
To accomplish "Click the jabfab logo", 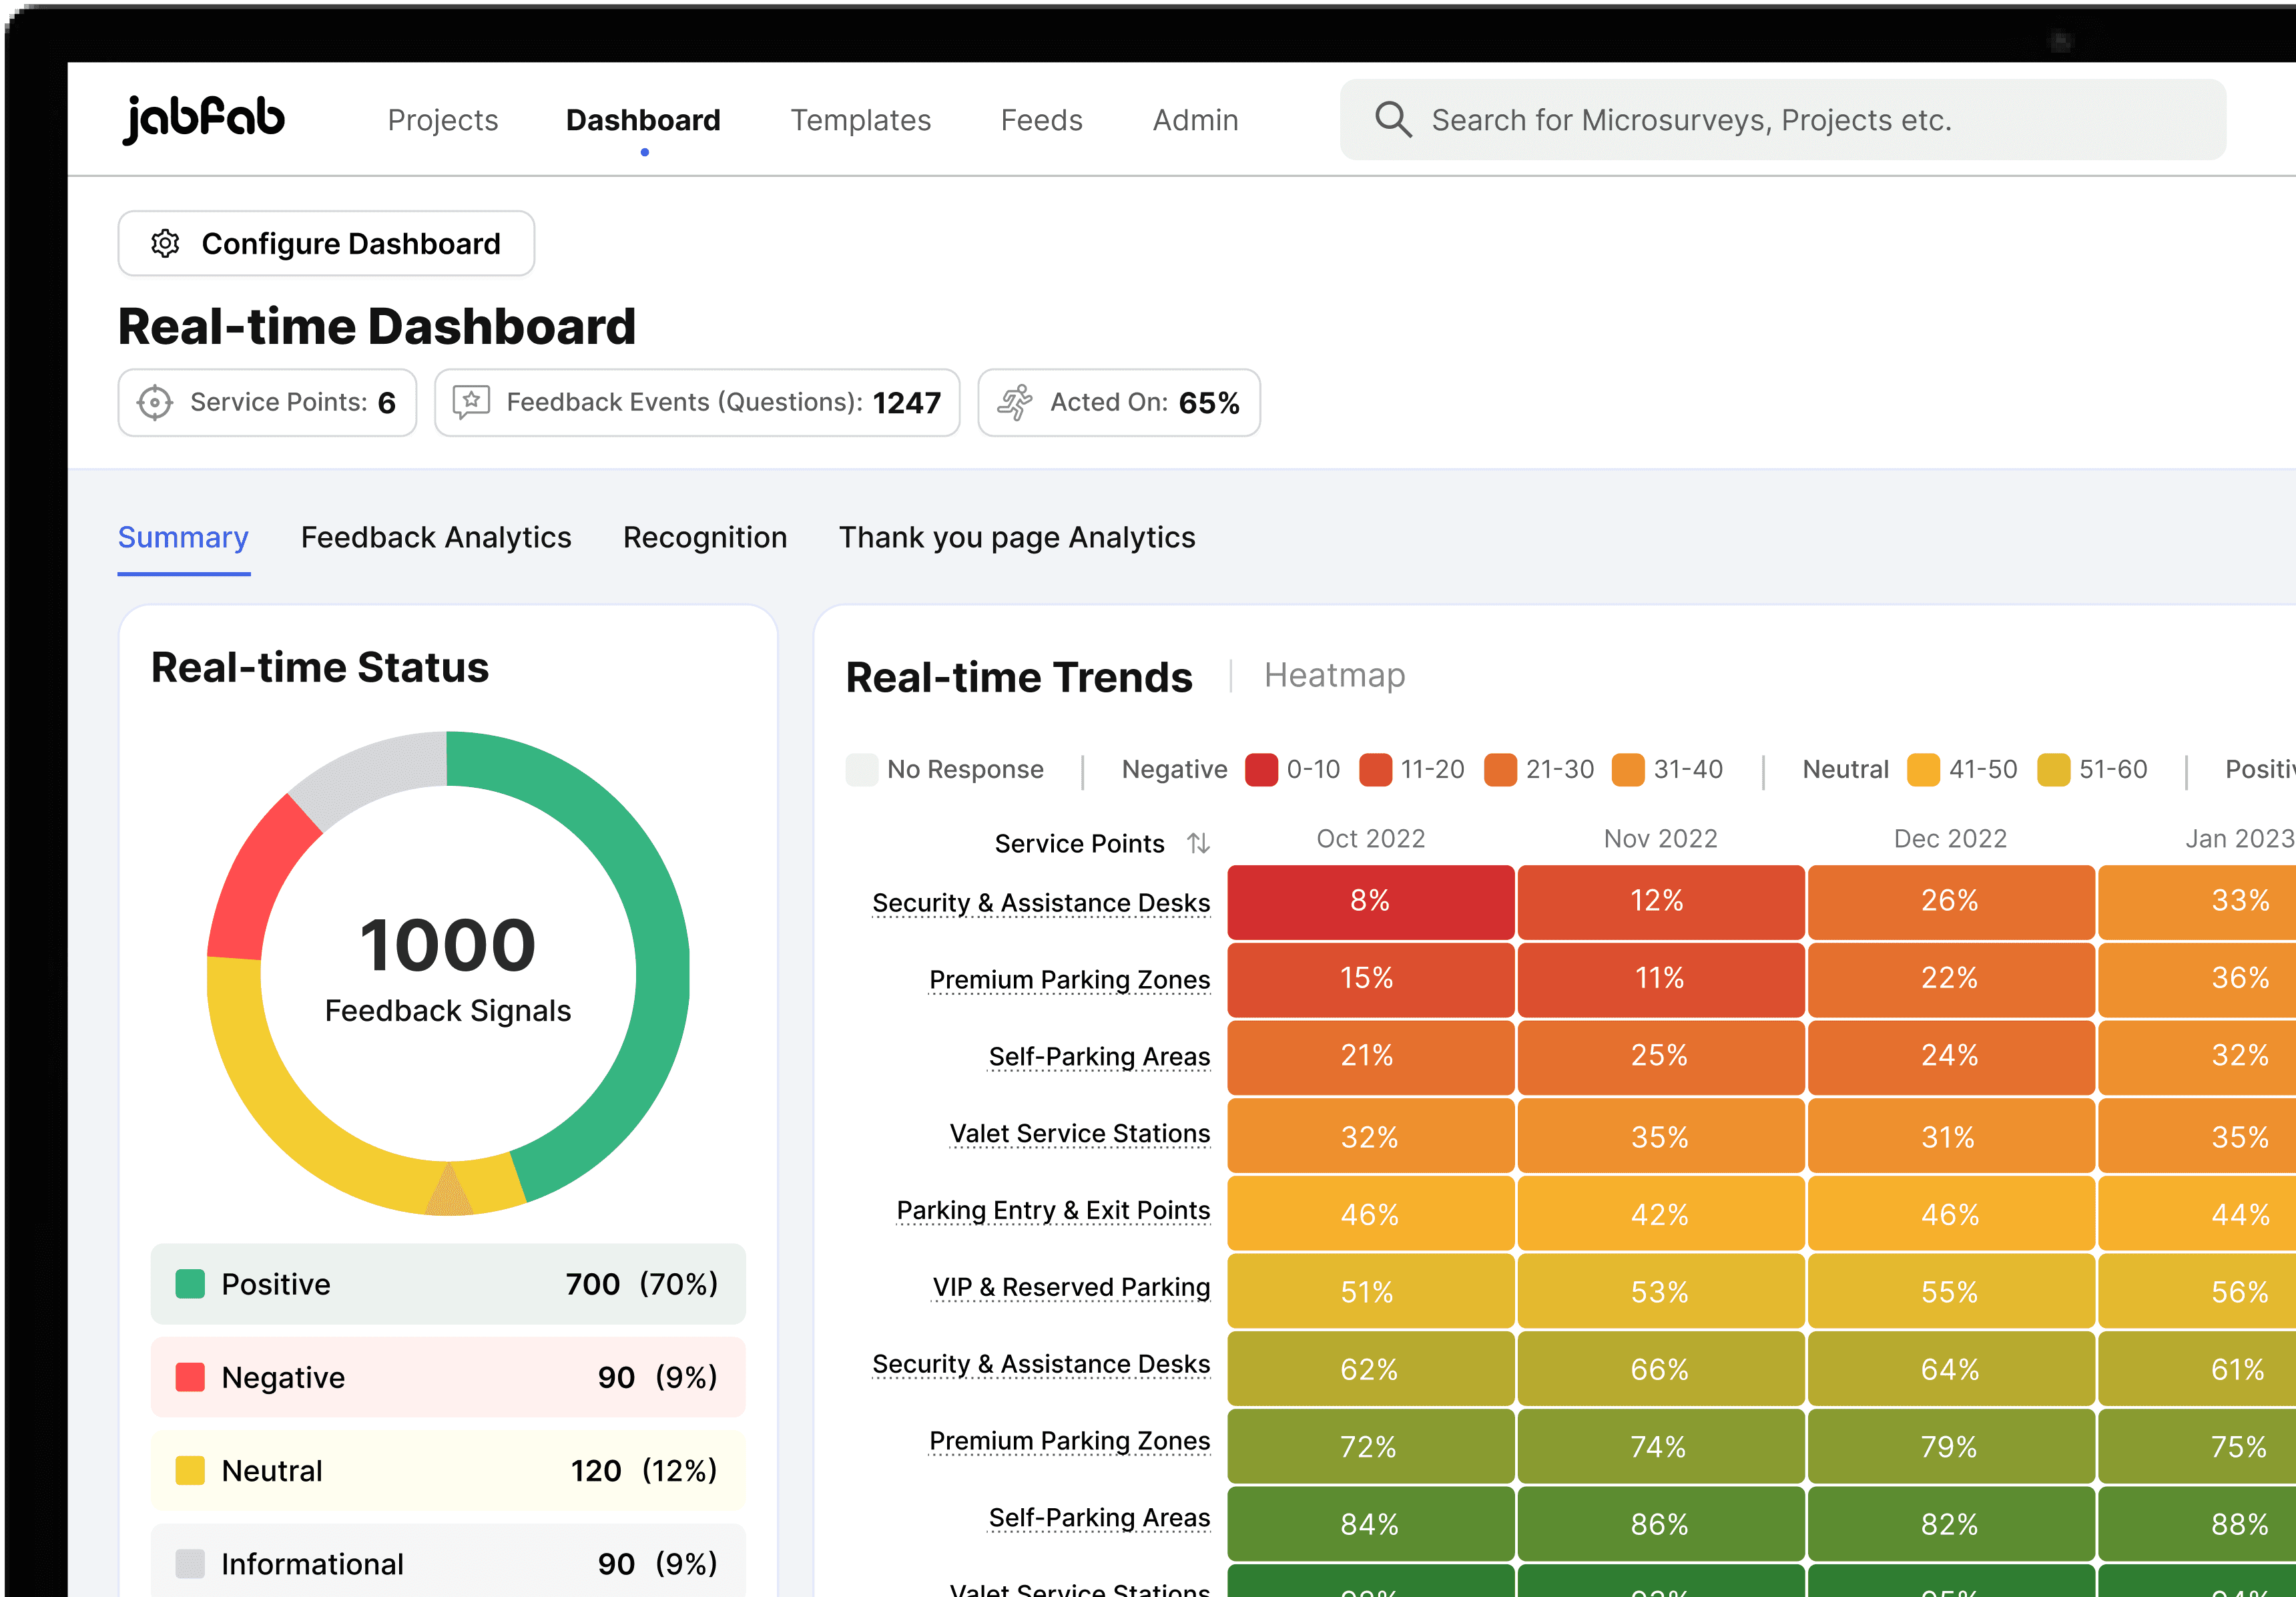I will point(204,119).
